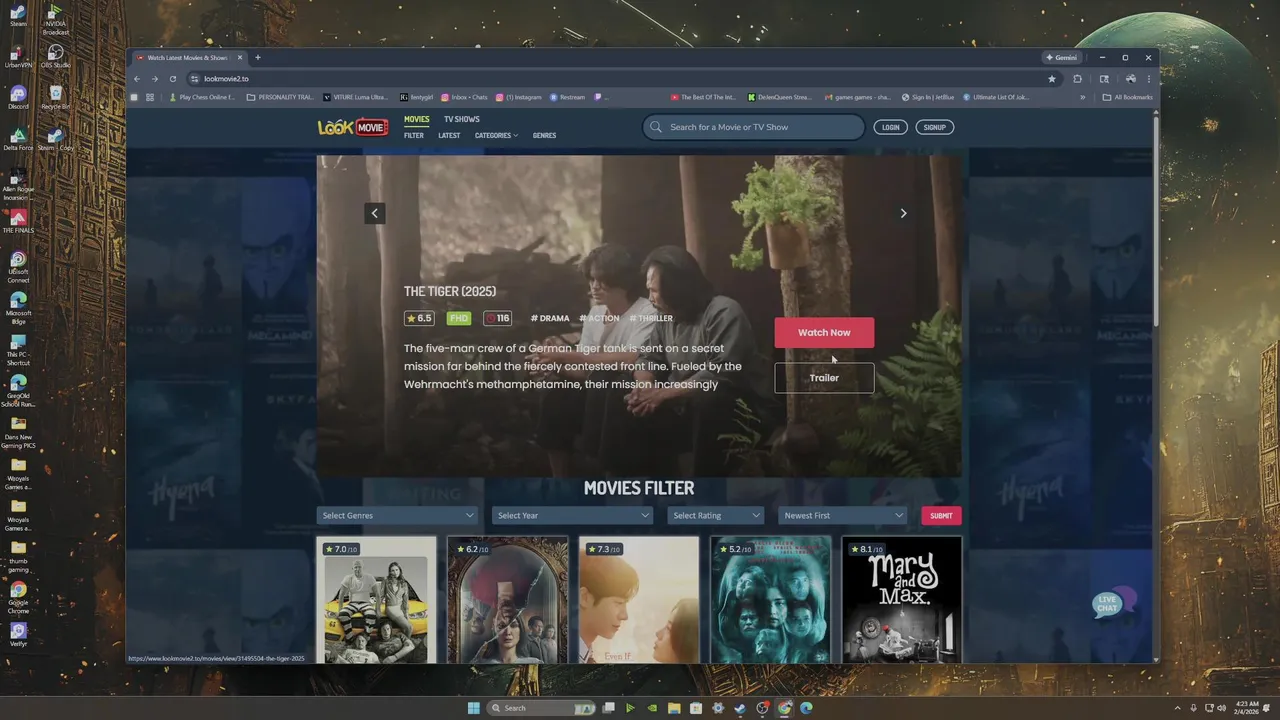Screen dimensions: 1280x720
Task: Open the All Bookmarks folder
Action: coord(1127,97)
